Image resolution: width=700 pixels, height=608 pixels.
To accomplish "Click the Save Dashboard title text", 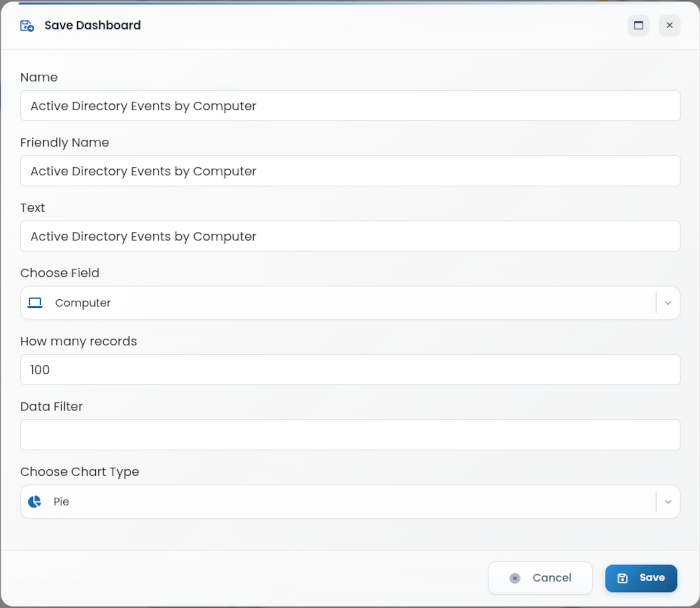I will (x=92, y=25).
